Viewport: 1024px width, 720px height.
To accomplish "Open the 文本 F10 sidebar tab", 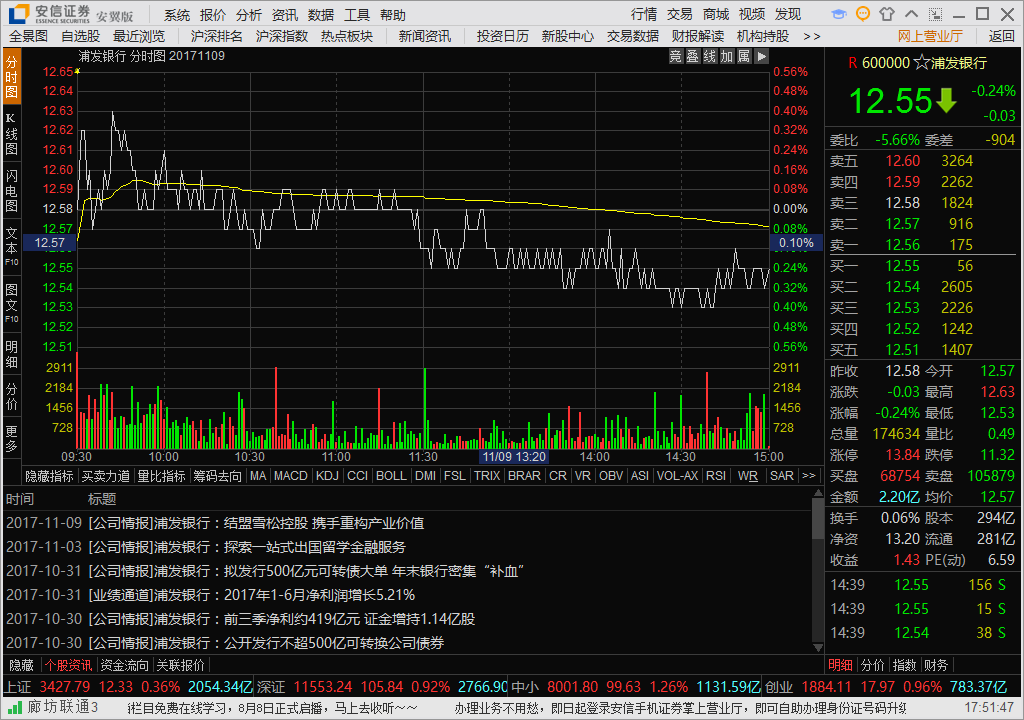I will (12, 246).
